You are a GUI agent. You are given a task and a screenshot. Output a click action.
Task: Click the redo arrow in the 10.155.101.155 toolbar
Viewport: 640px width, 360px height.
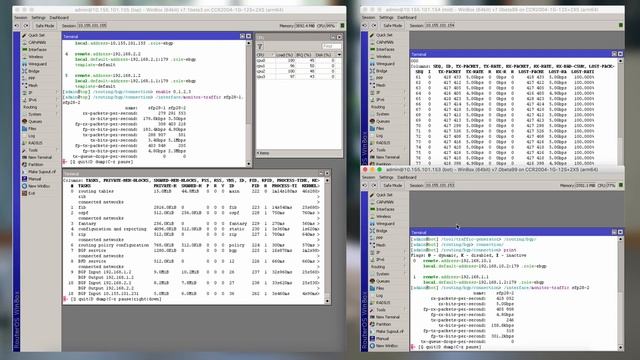[x=26, y=26]
